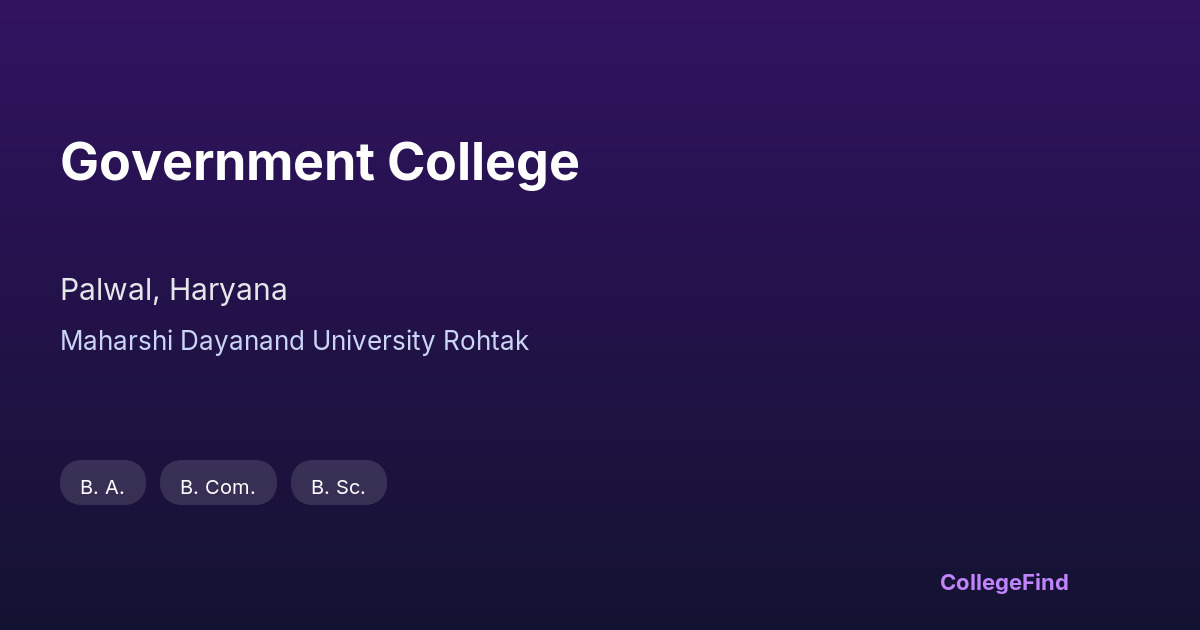Click the word Palwal
The height and width of the screenshot is (630, 1200).
tap(106, 290)
